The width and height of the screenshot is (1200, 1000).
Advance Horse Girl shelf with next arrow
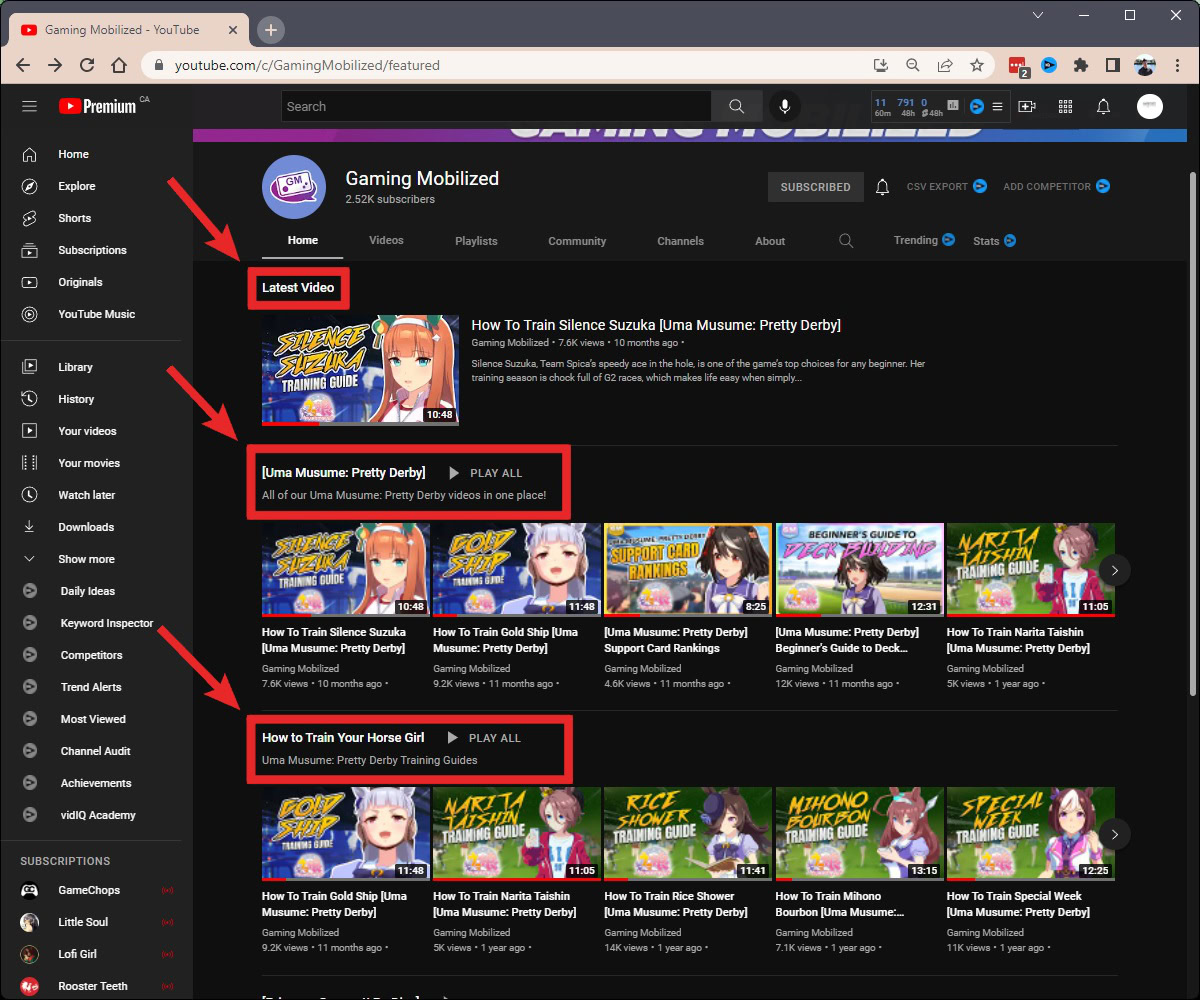point(1114,834)
